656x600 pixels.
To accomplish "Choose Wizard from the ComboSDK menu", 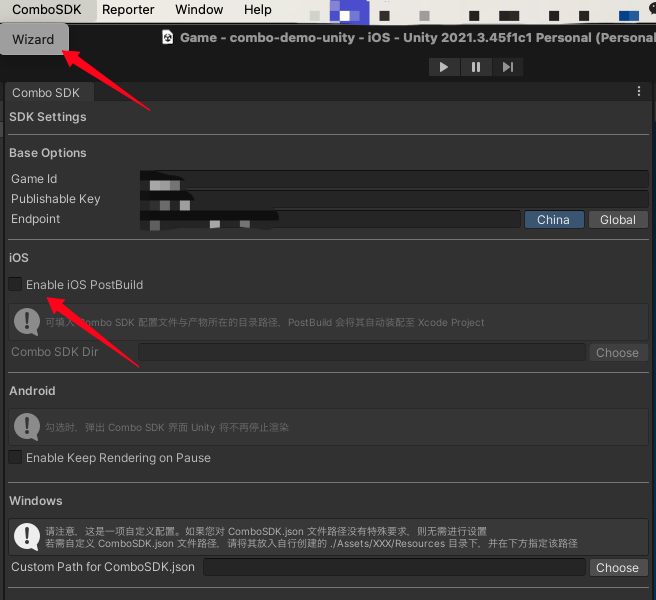I will 34,40.
